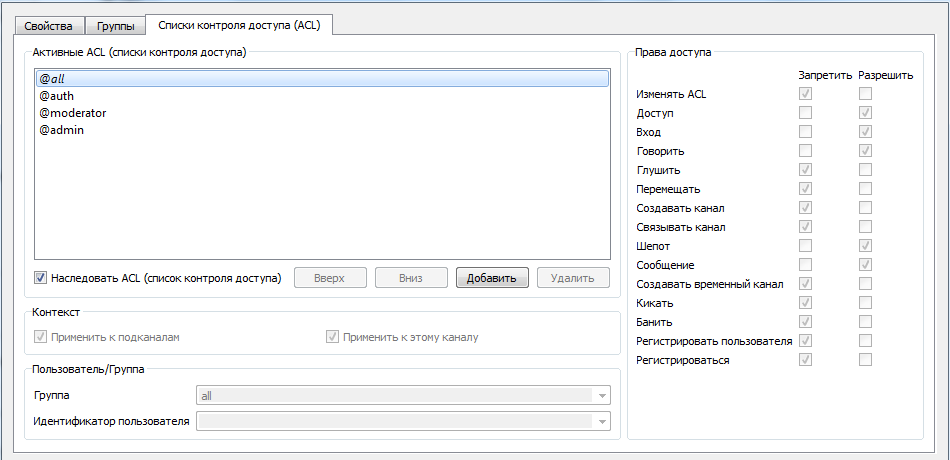The width and height of the screenshot is (950, 460).
Task: Open the Группы tab
Action: 115,25
